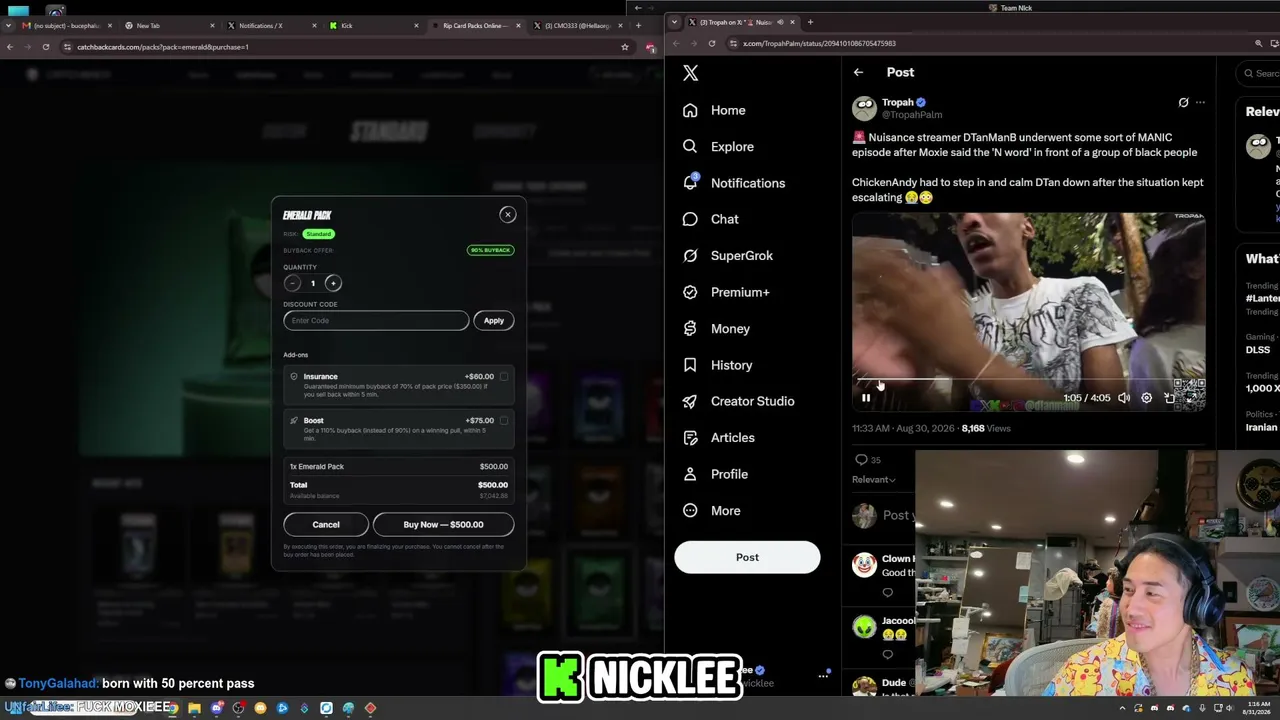
Task: Decrease Emerald Pack quantity with minus button
Action: 292,283
